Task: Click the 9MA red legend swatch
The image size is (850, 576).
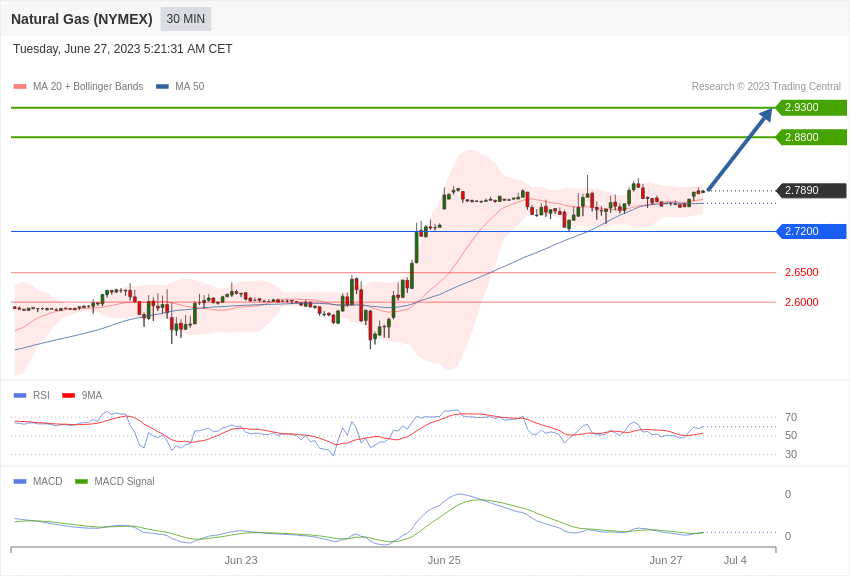Action: click(x=68, y=396)
